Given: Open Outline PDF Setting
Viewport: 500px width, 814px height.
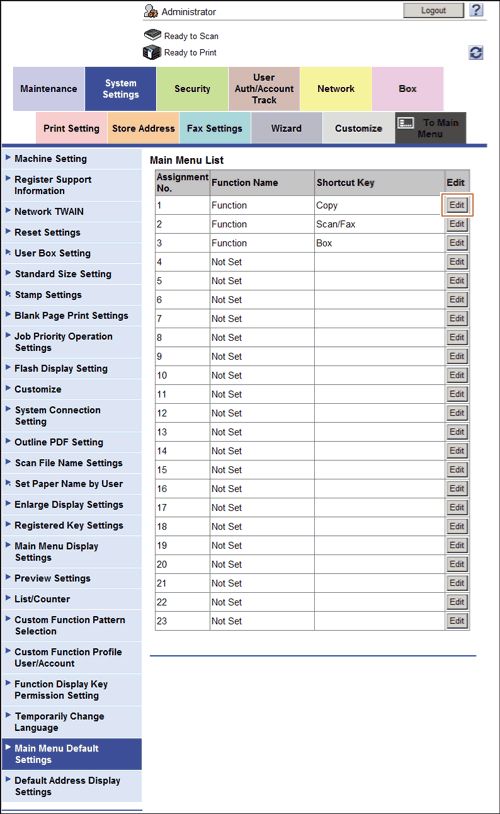Looking at the screenshot, I should (x=71, y=442).
